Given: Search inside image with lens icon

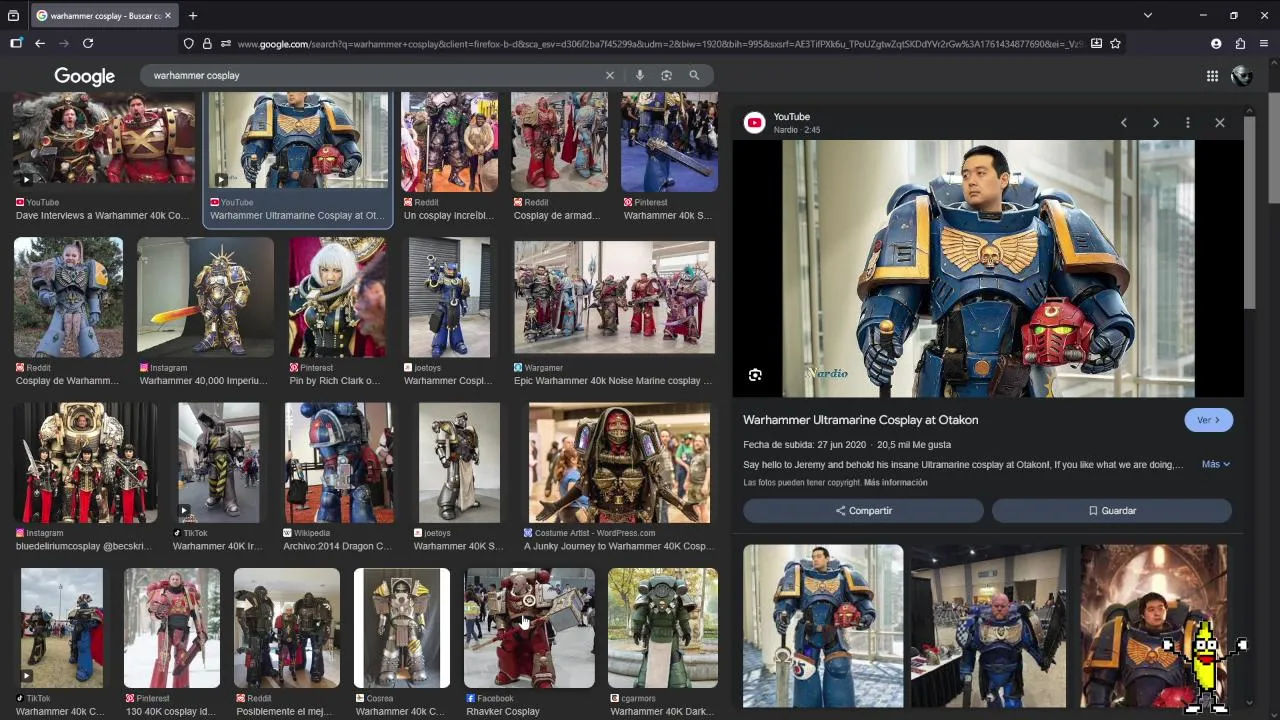Looking at the screenshot, I should click(x=755, y=375).
